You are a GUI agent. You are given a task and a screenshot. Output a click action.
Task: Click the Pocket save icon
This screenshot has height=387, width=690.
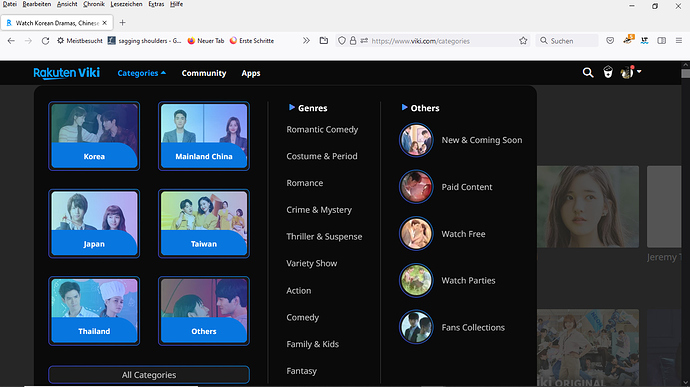click(x=610, y=41)
